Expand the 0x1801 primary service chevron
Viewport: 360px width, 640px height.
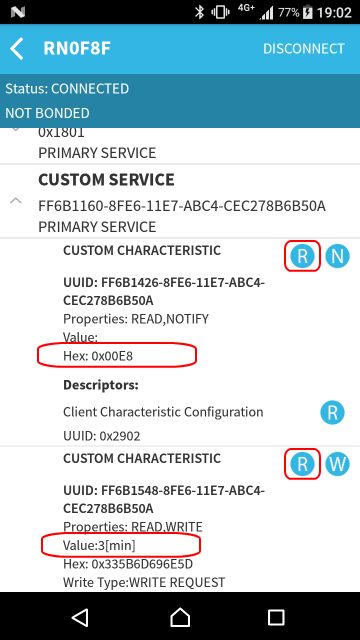click(16, 129)
